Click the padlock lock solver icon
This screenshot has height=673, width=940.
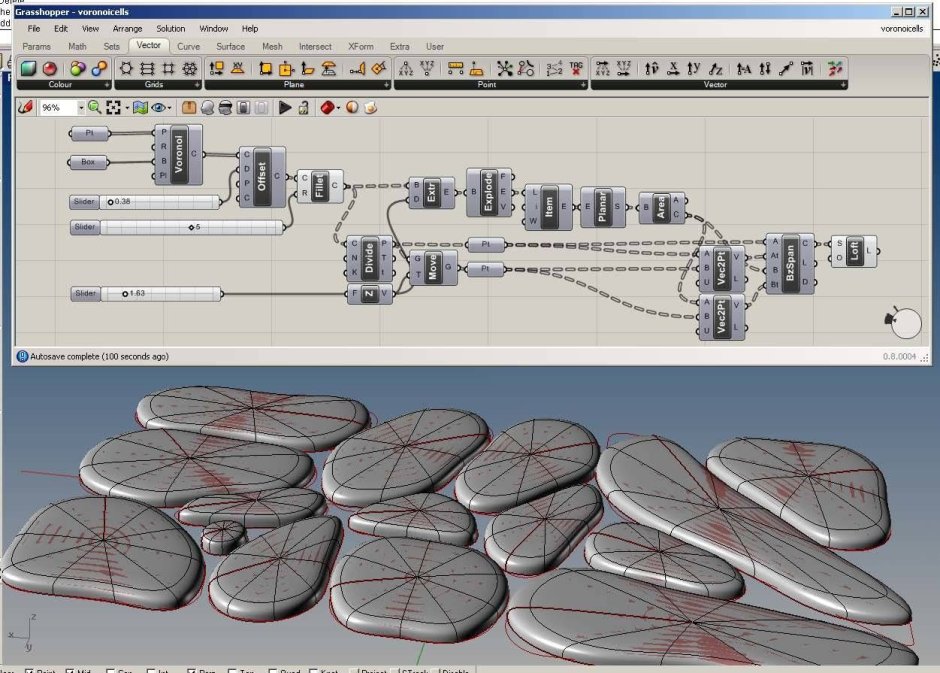coord(303,108)
